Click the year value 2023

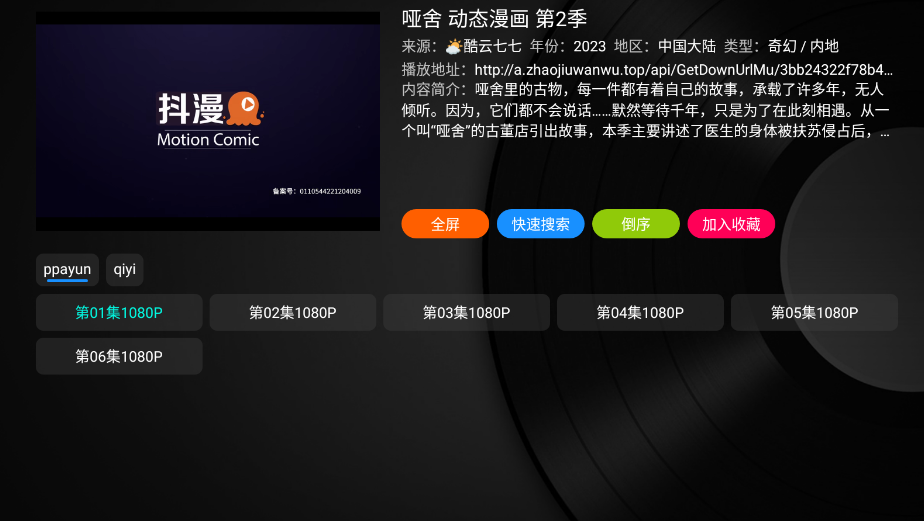pyautogui.click(x=590, y=46)
